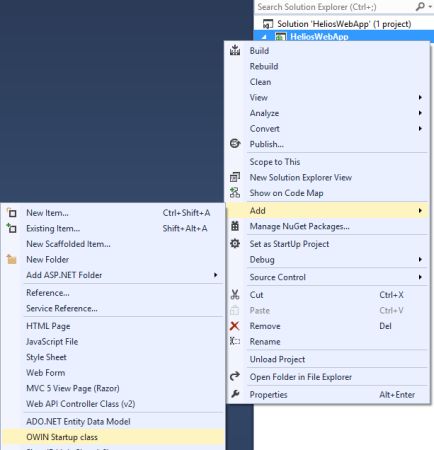Click the Search Solution Explorer field
Viewport: 434px width, 450px height.
point(335,7)
